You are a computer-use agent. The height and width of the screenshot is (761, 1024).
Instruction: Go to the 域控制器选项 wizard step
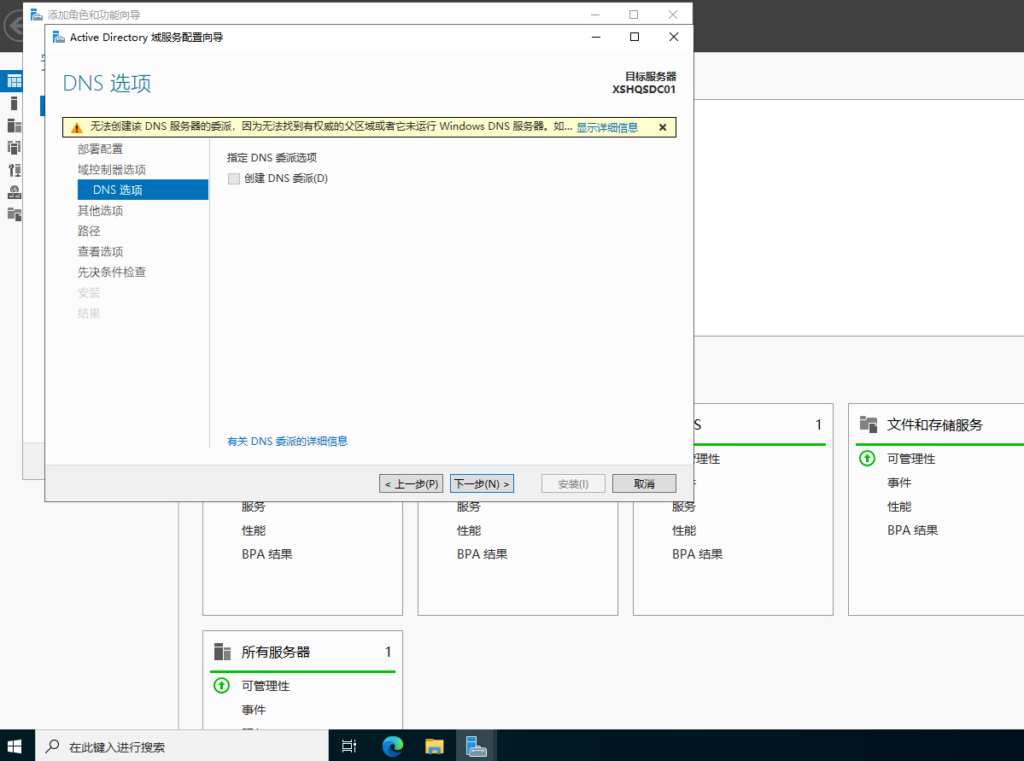click(x=112, y=170)
